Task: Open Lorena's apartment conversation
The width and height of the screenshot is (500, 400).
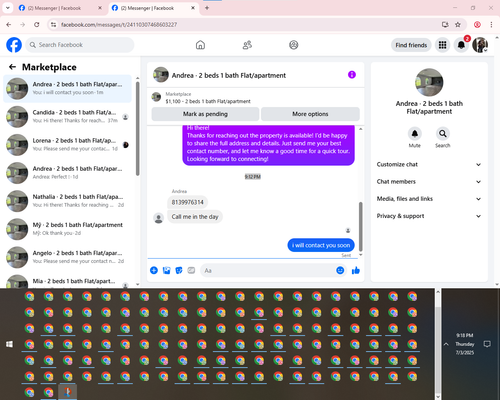Action: pyautogui.click(x=67, y=145)
